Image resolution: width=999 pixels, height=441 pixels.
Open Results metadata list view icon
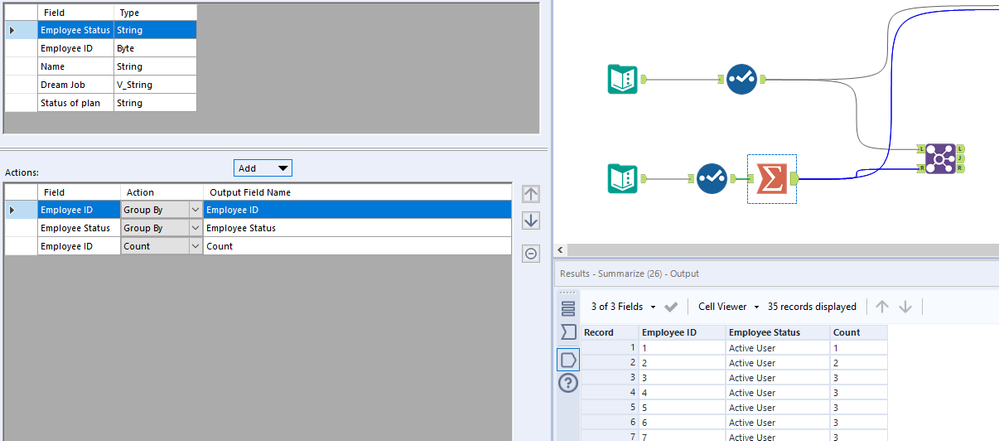[x=568, y=308]
